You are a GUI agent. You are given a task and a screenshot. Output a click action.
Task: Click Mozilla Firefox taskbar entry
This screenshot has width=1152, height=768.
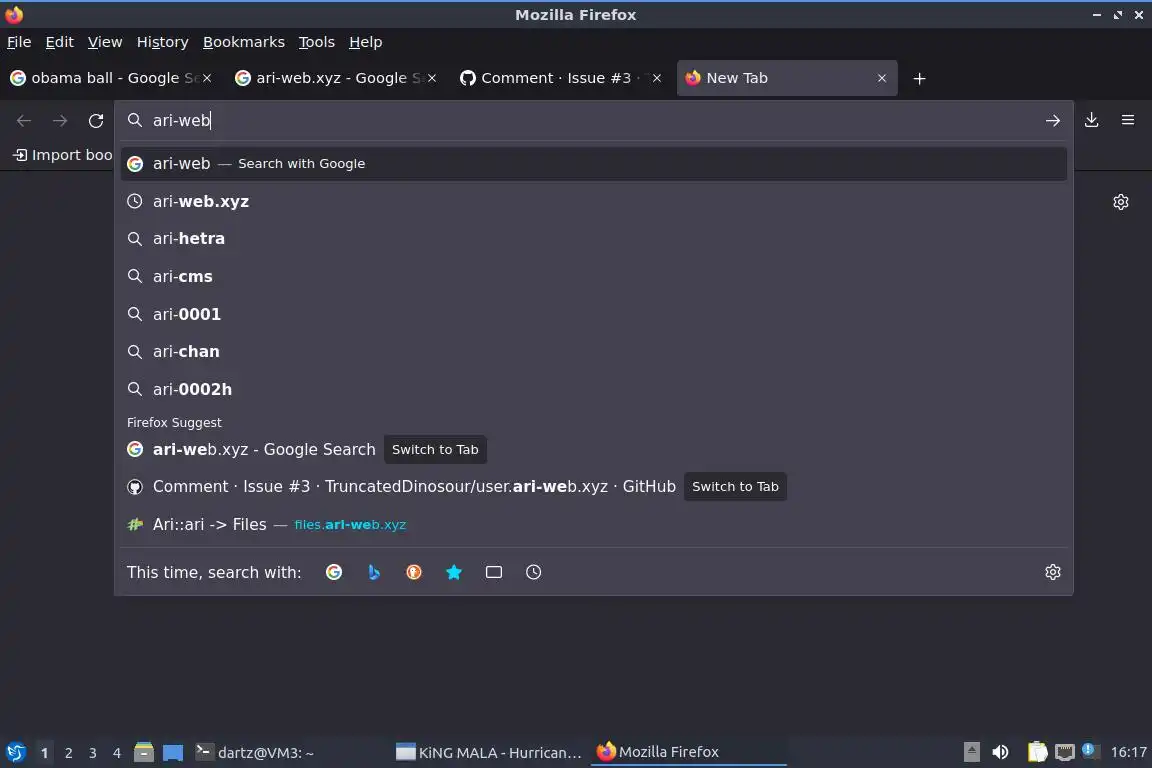[688, 752]
